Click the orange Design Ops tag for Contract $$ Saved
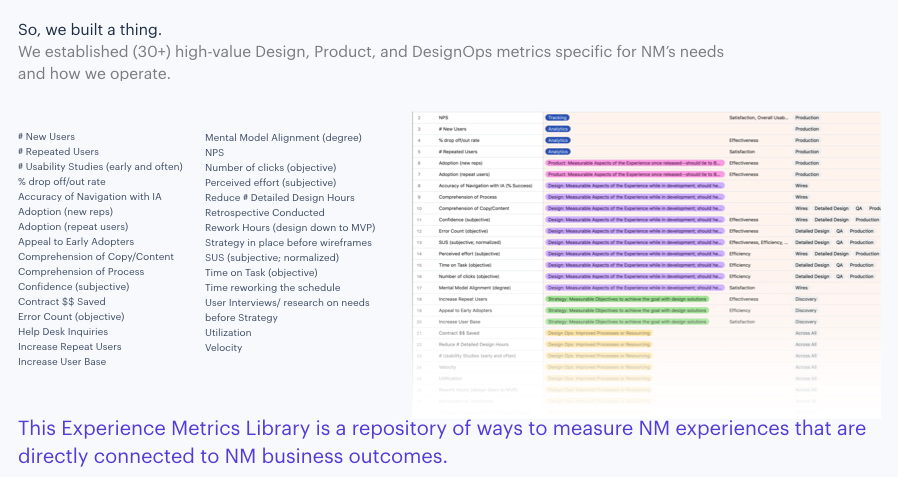The image size is (898, 477). (598, 332)
